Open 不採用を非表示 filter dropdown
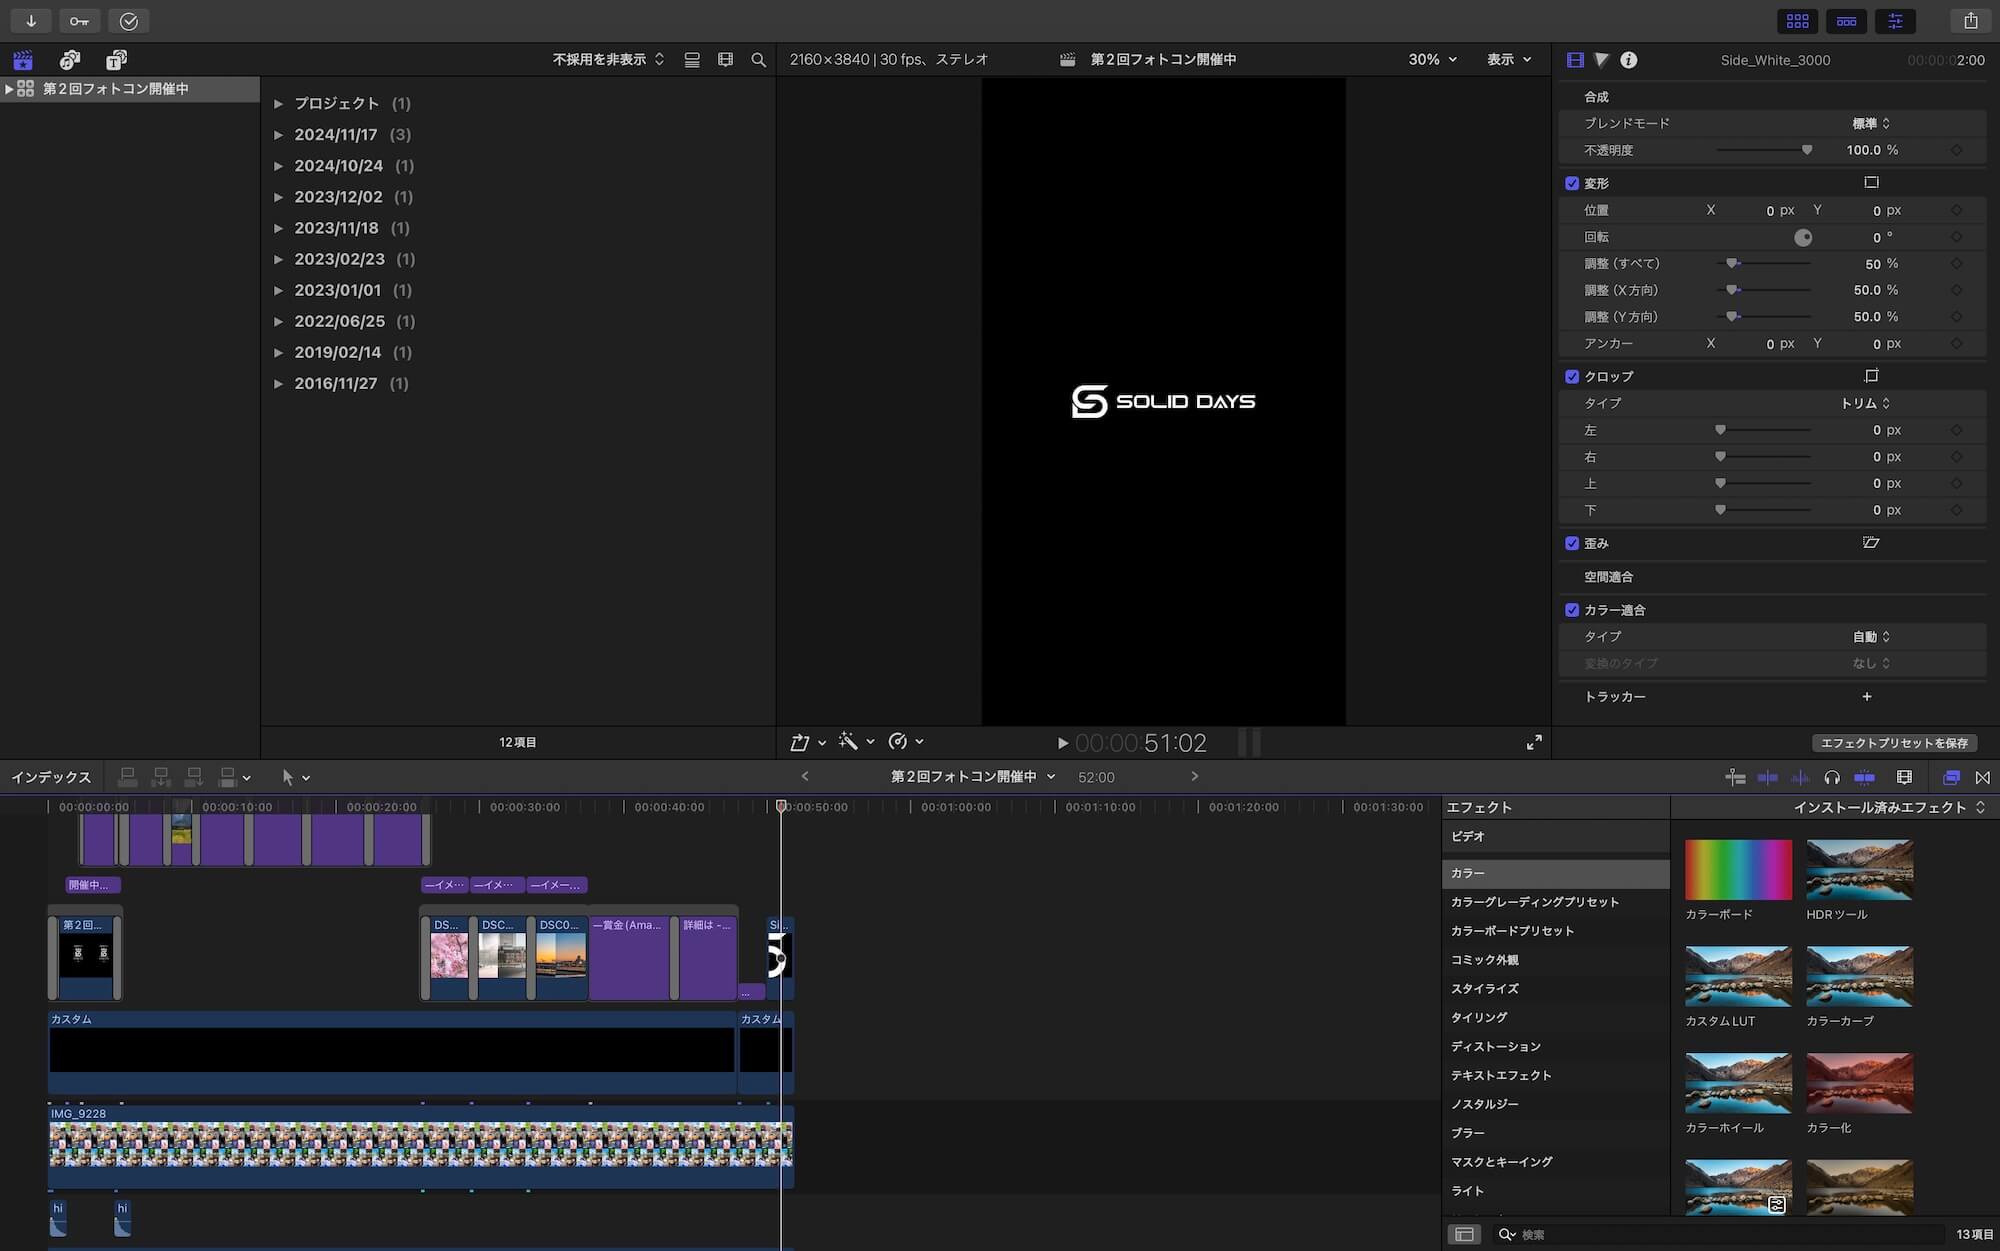 (x=608, y=60)
